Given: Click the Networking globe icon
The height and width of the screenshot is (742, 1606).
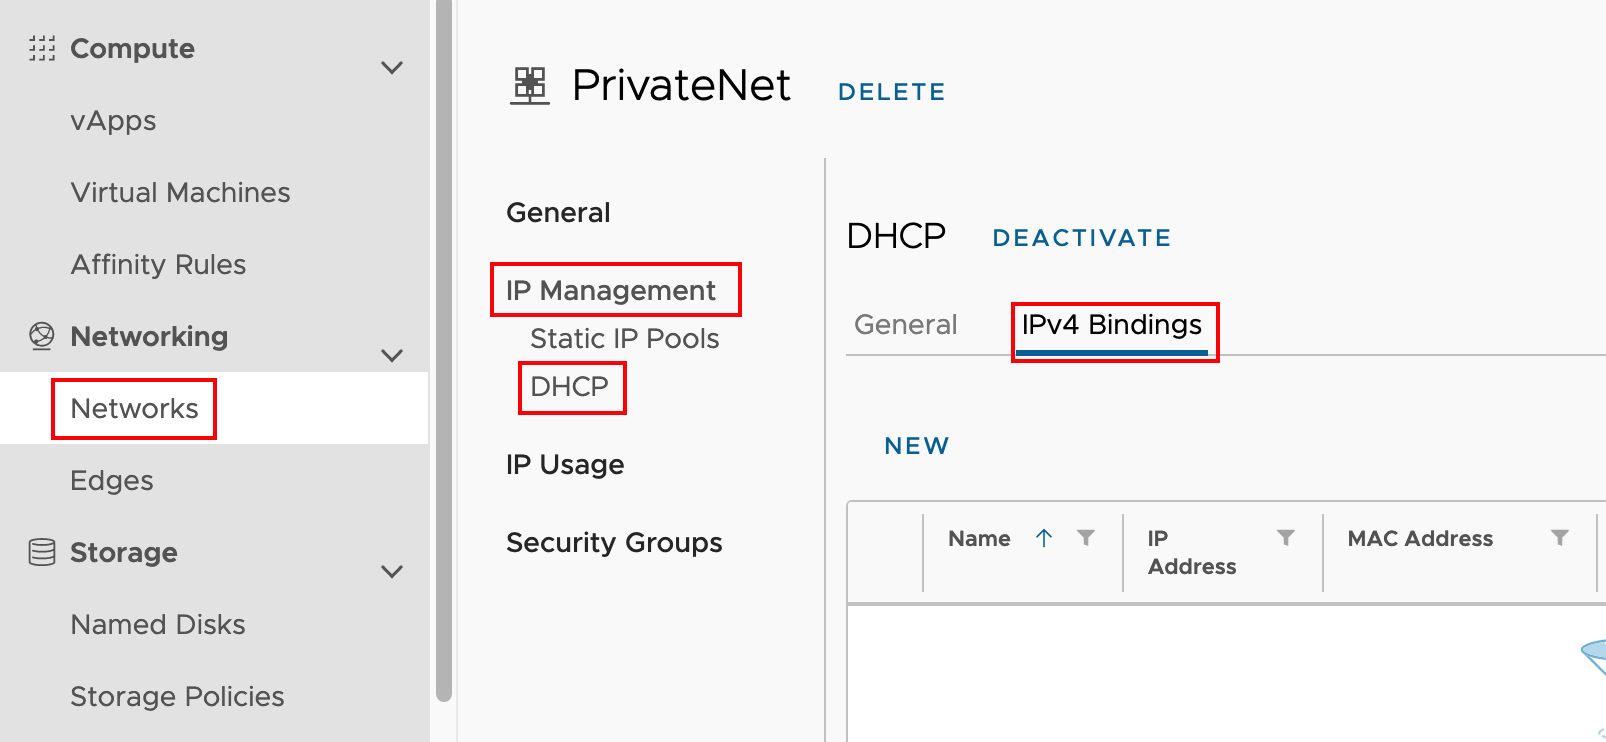Looking at the screenshot, I should [x=40, y=337].
